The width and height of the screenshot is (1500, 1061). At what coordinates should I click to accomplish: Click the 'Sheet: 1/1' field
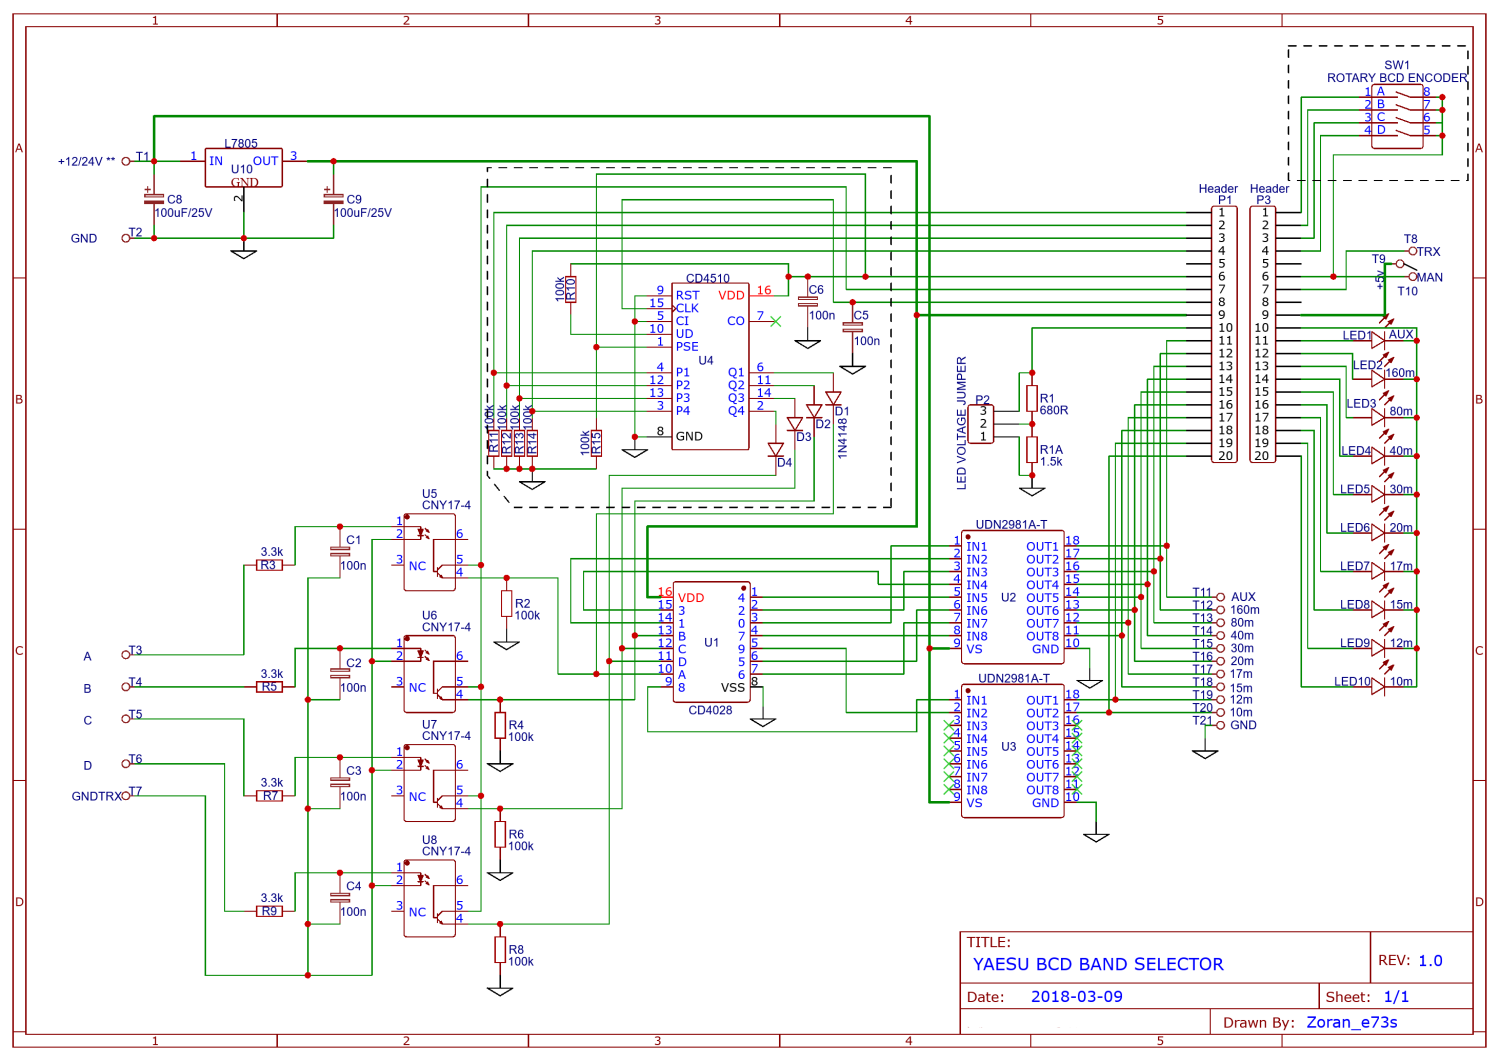(1367, 997)
